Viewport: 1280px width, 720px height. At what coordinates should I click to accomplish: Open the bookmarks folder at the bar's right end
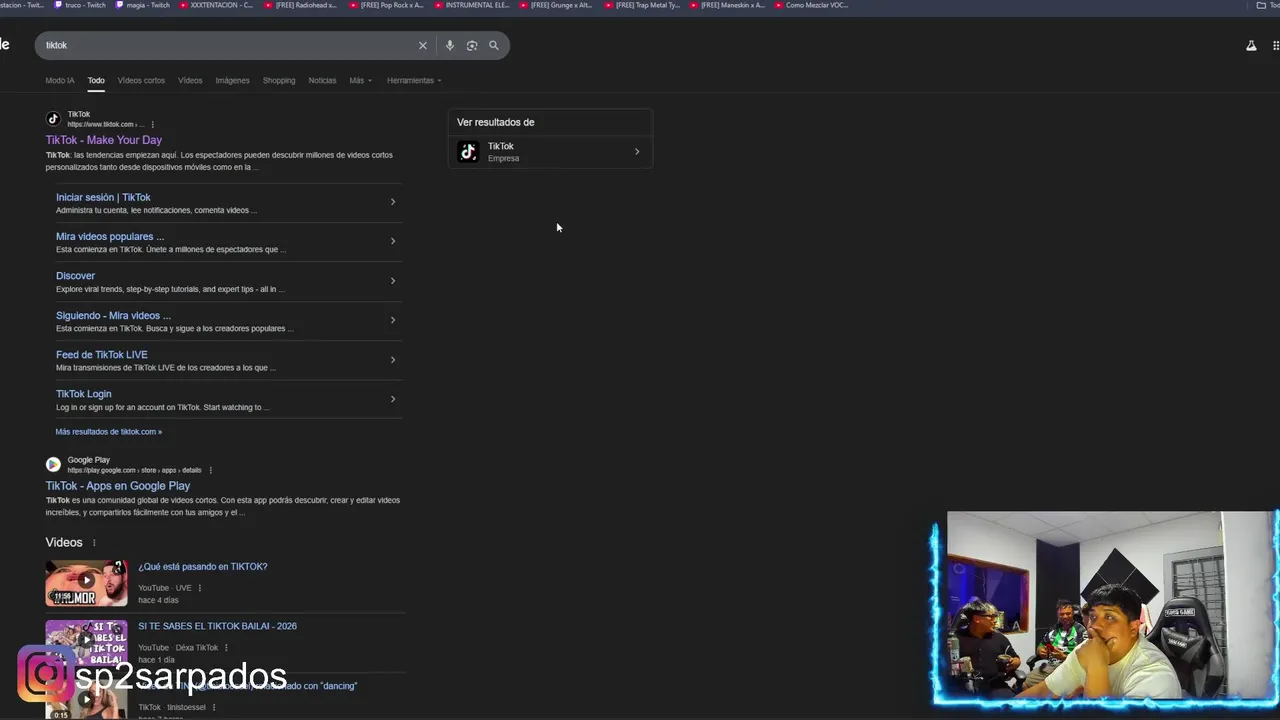coord(1267,5)
